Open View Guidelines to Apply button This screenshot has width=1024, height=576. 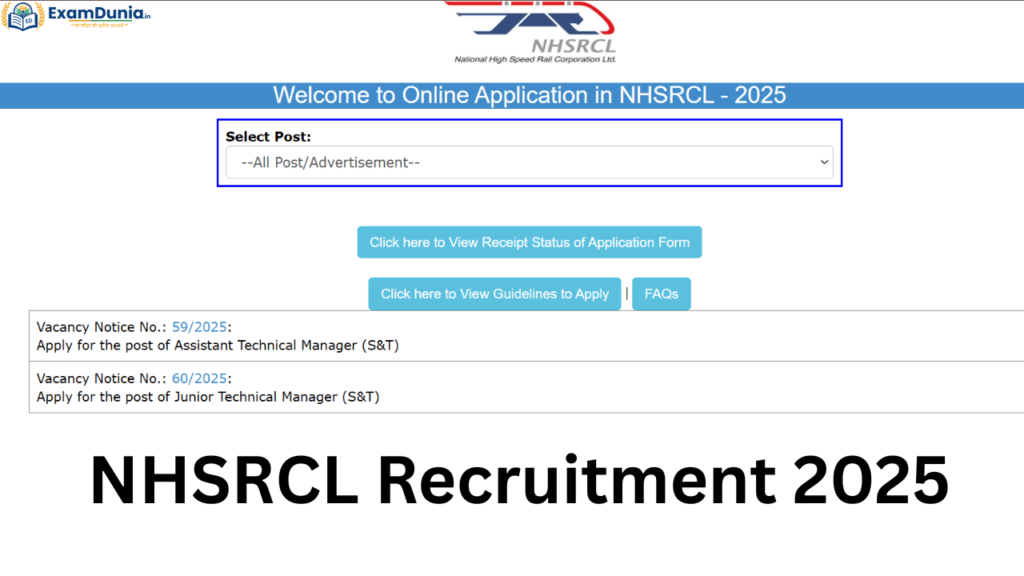(x=494, y=294)
